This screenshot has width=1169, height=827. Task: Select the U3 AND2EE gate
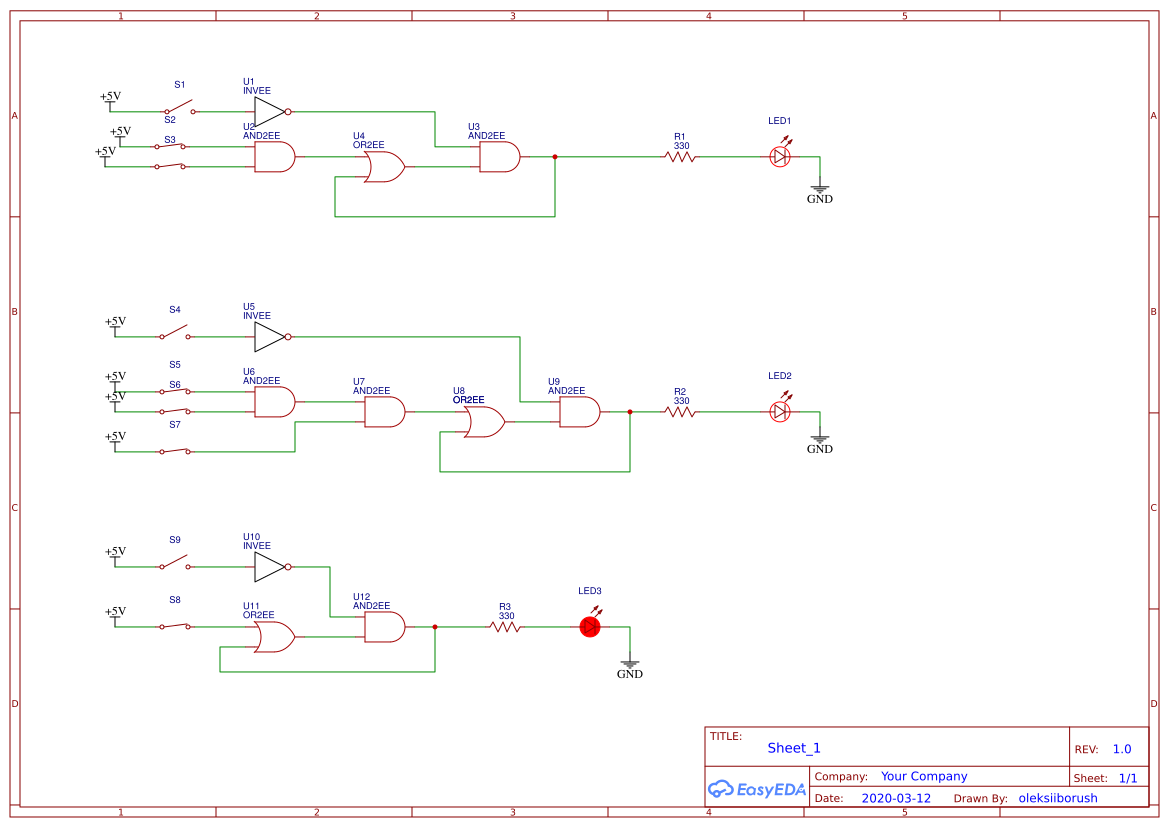499,157
